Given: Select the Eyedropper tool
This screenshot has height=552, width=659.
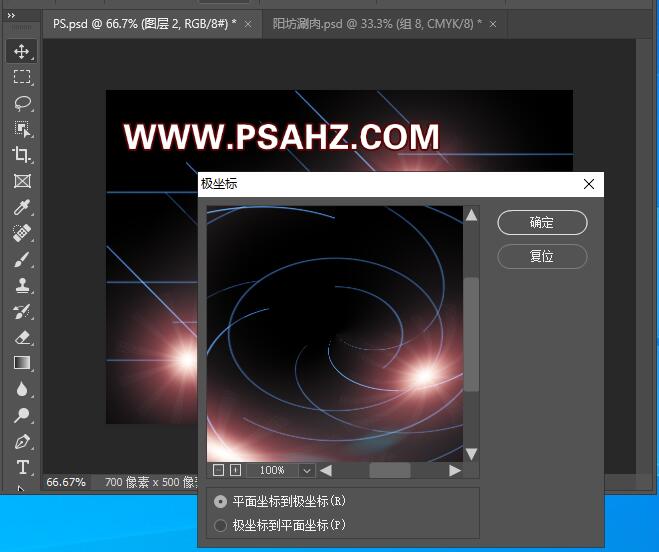Looking at the screenshot, I should pos(21,207).
